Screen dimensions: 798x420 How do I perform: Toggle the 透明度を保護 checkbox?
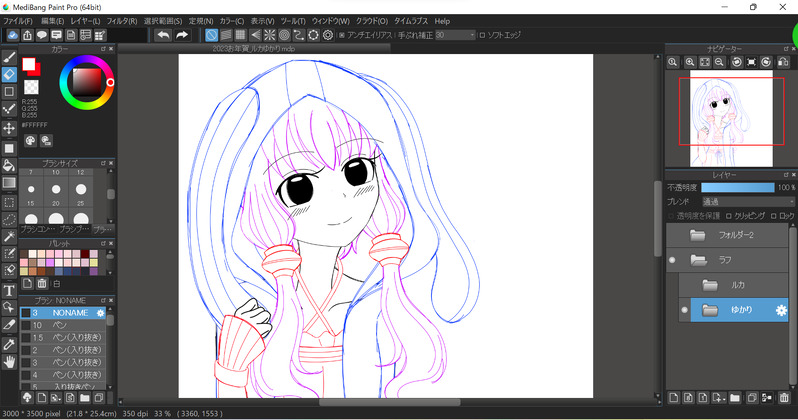coord(671,216)
